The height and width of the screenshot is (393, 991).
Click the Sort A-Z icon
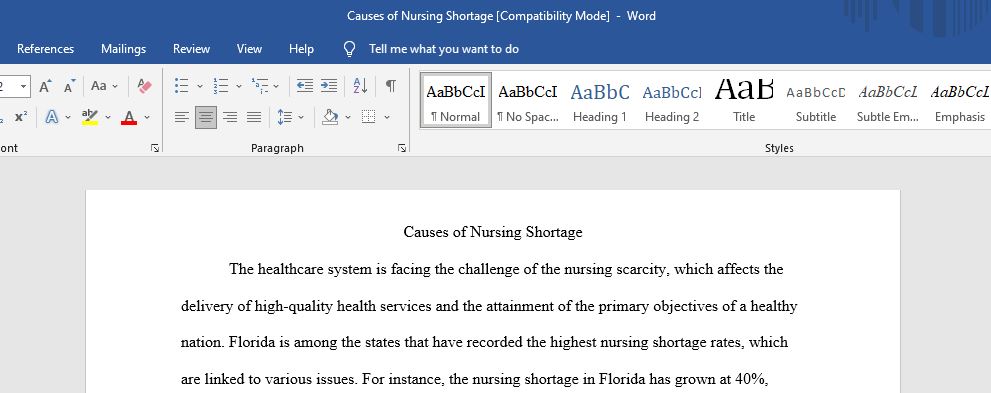point(360,86)
